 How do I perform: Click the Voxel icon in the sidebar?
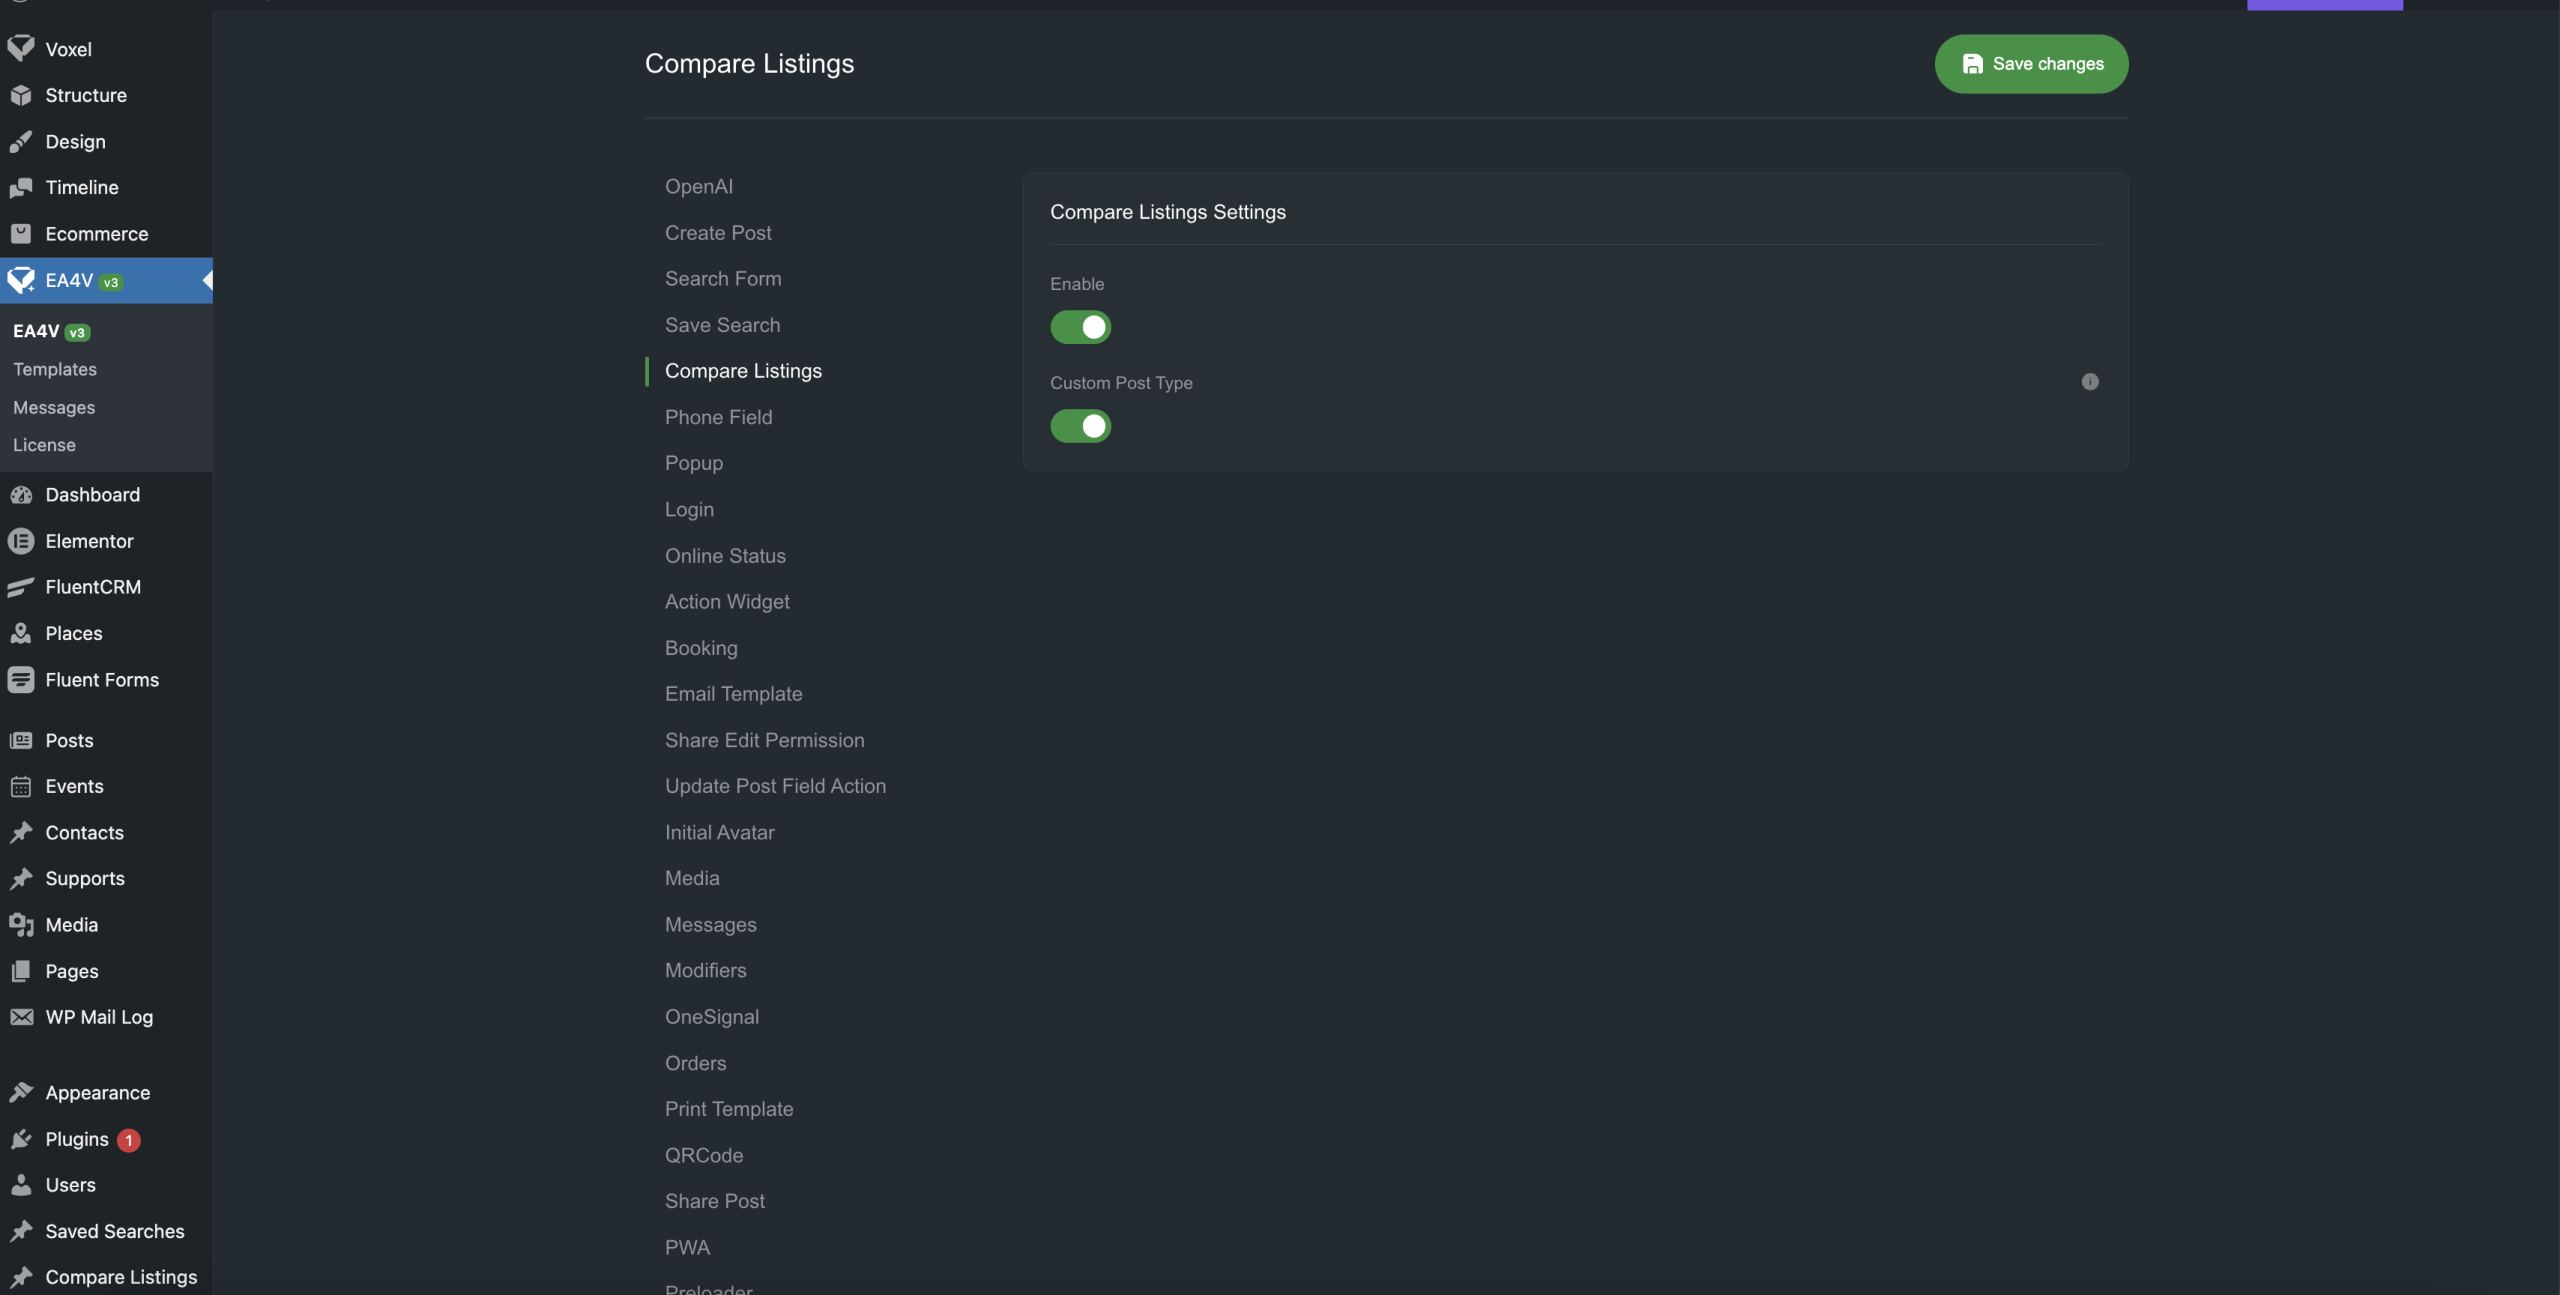(21, 49)
